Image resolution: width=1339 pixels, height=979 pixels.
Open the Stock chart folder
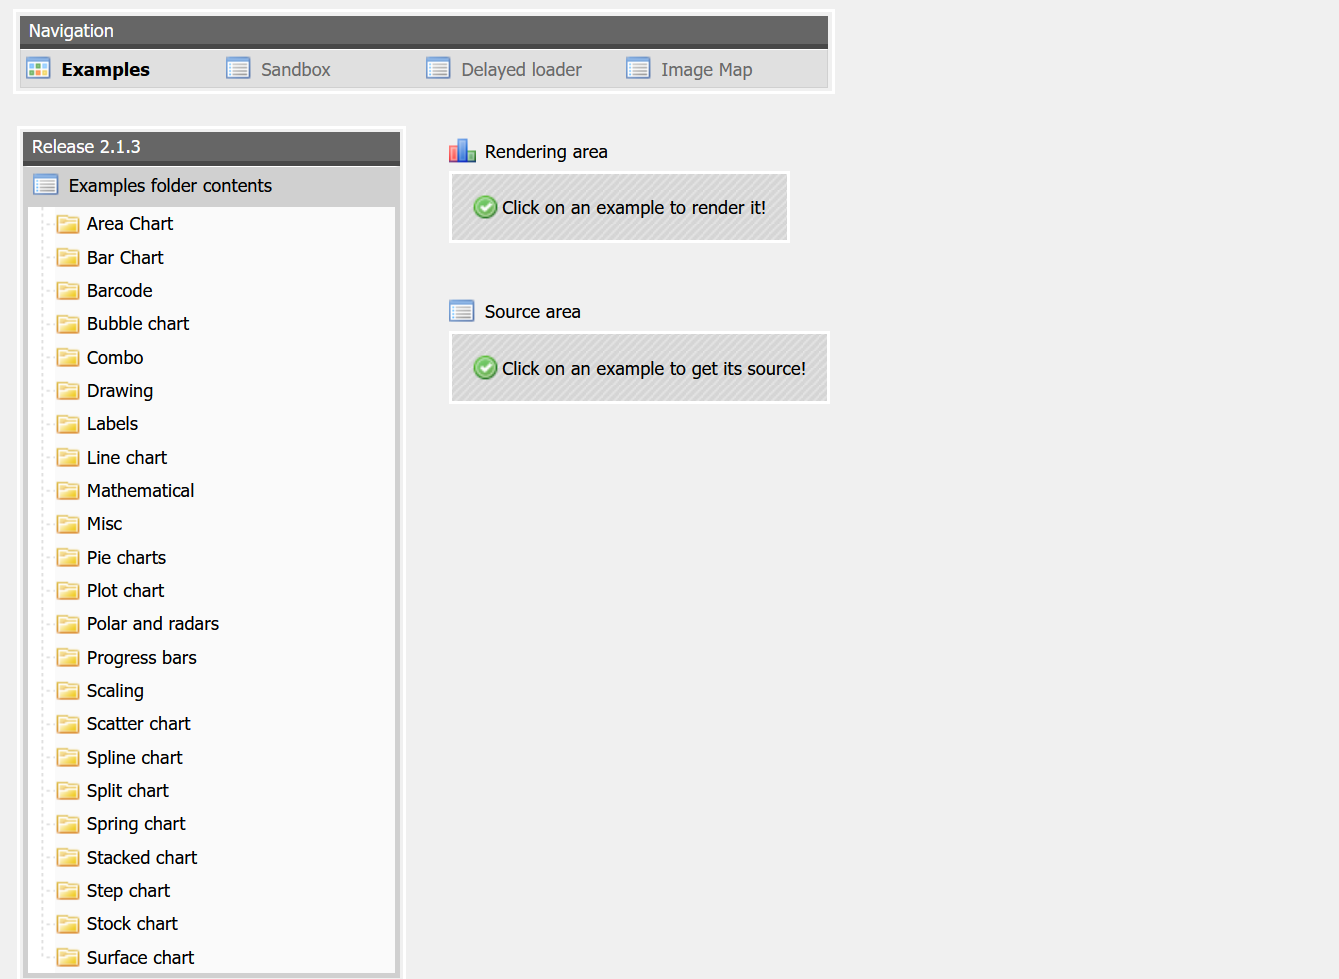pyautogui.click(x=132, y=924)
